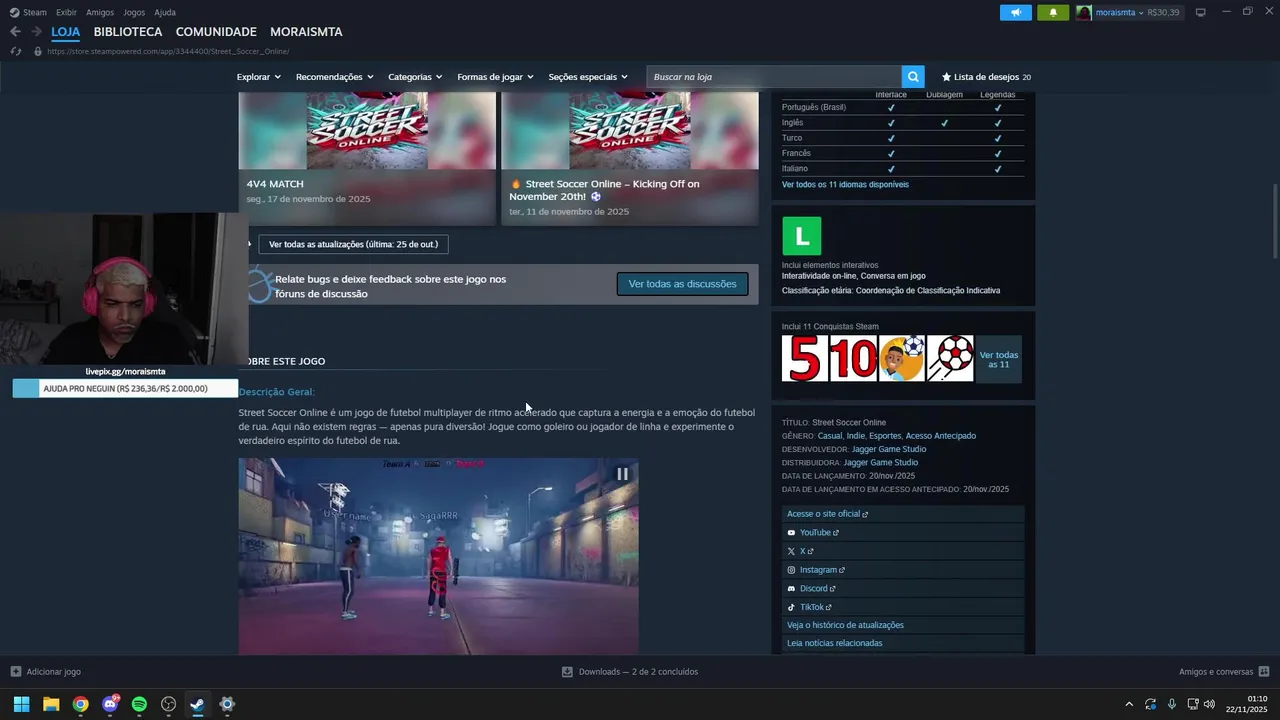Open Amigos e conversas chat icon
This screenshot has height=720, width=1280.
tap(1264, 672)
